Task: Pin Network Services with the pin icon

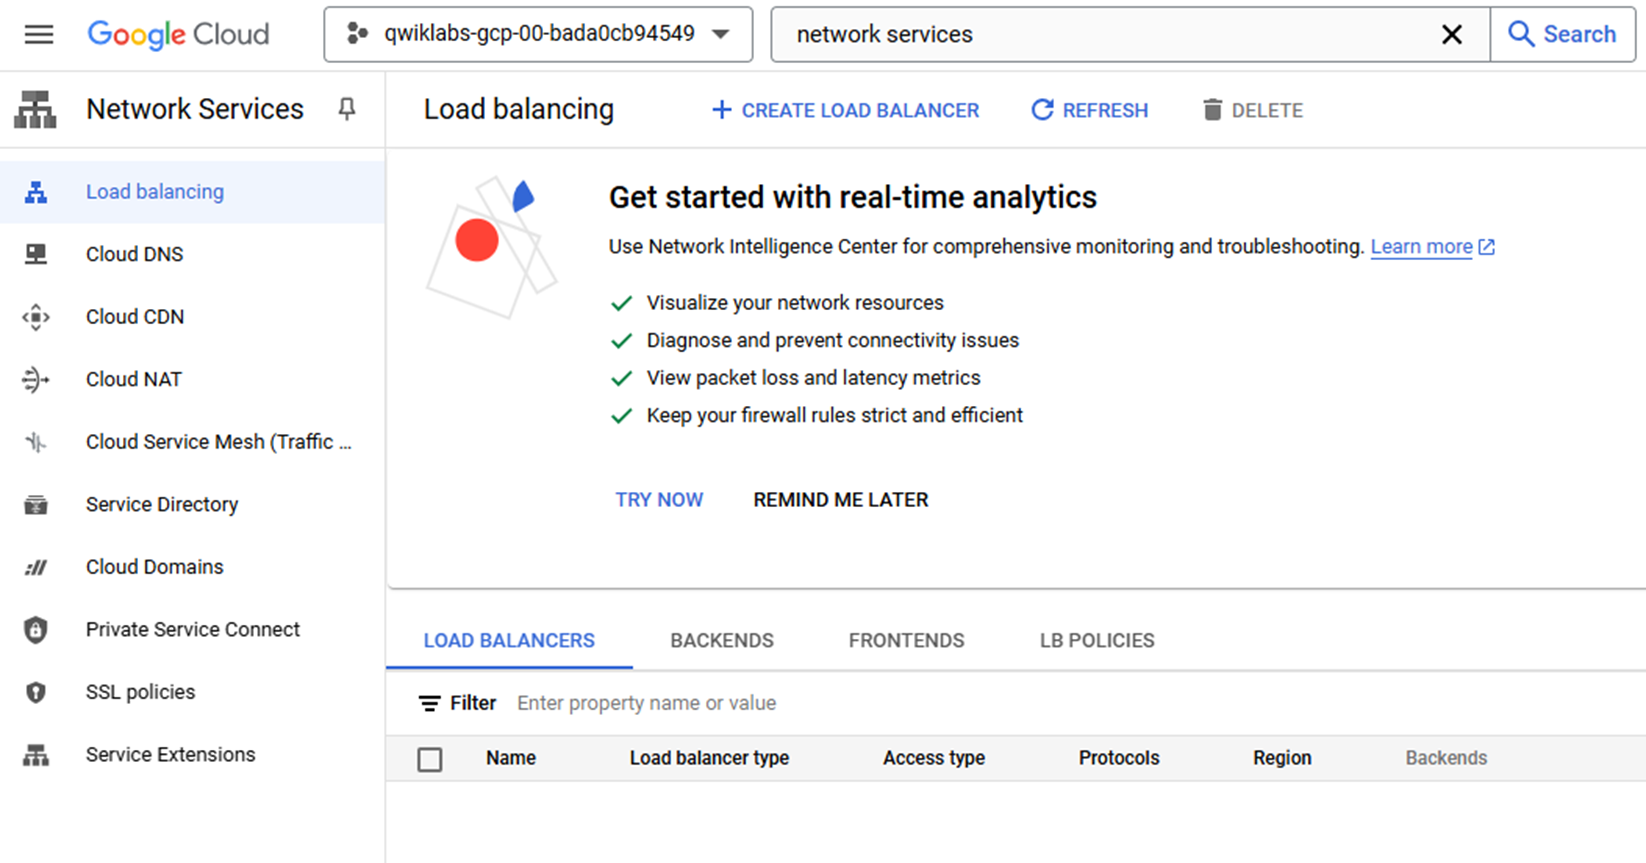Action: [347, 109]
